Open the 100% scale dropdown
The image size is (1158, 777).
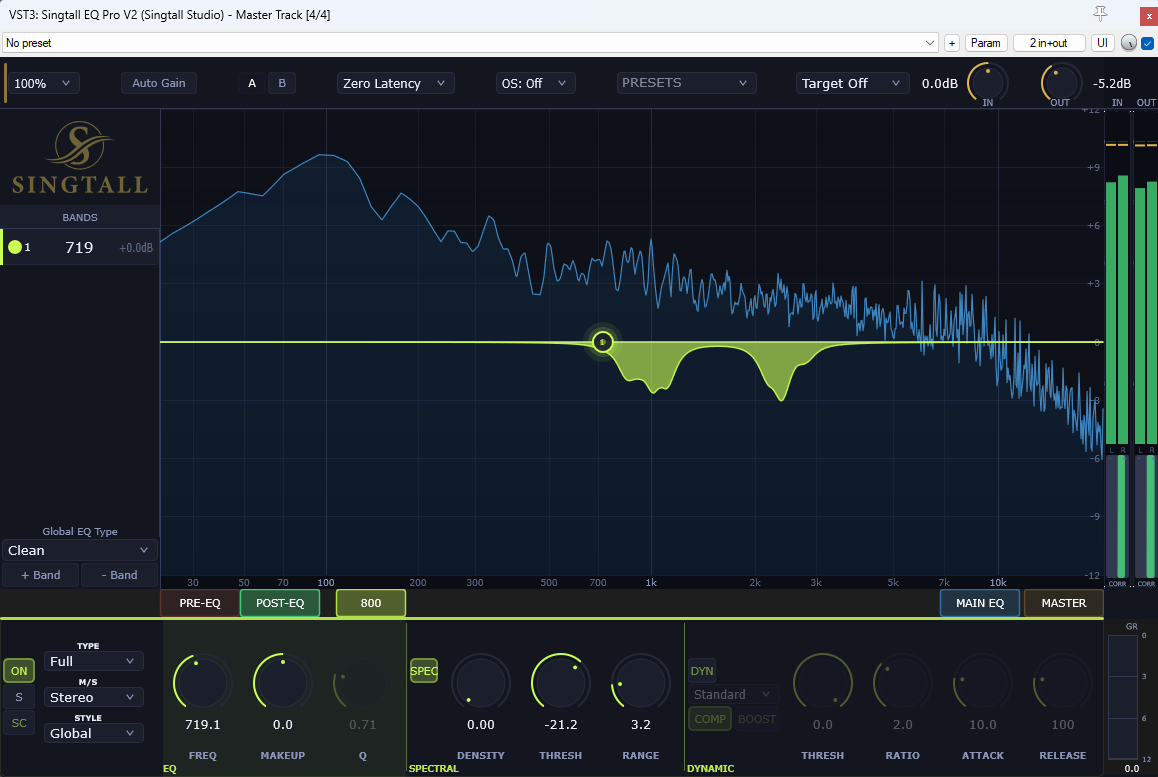point(43,83)
